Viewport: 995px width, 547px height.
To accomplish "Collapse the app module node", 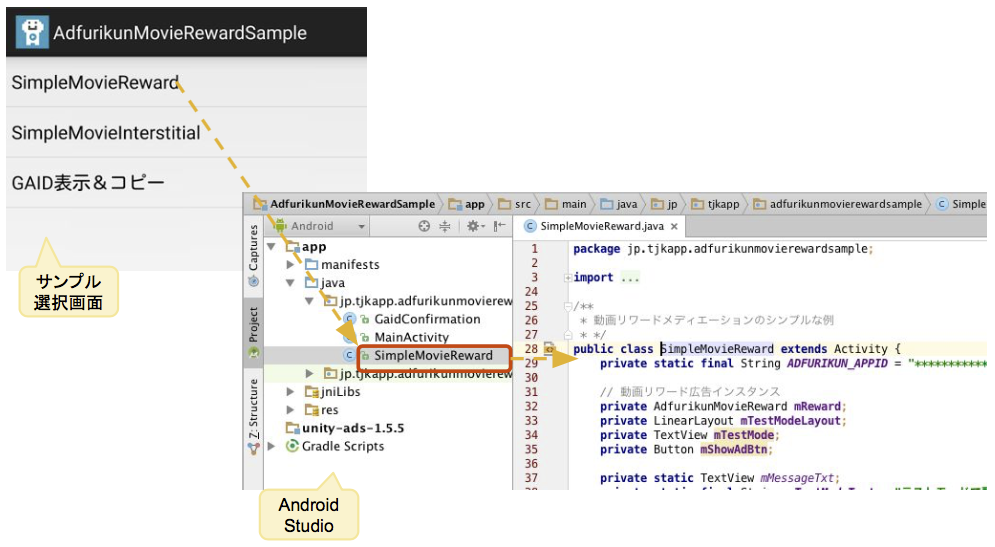I will (x=272, y=247).
